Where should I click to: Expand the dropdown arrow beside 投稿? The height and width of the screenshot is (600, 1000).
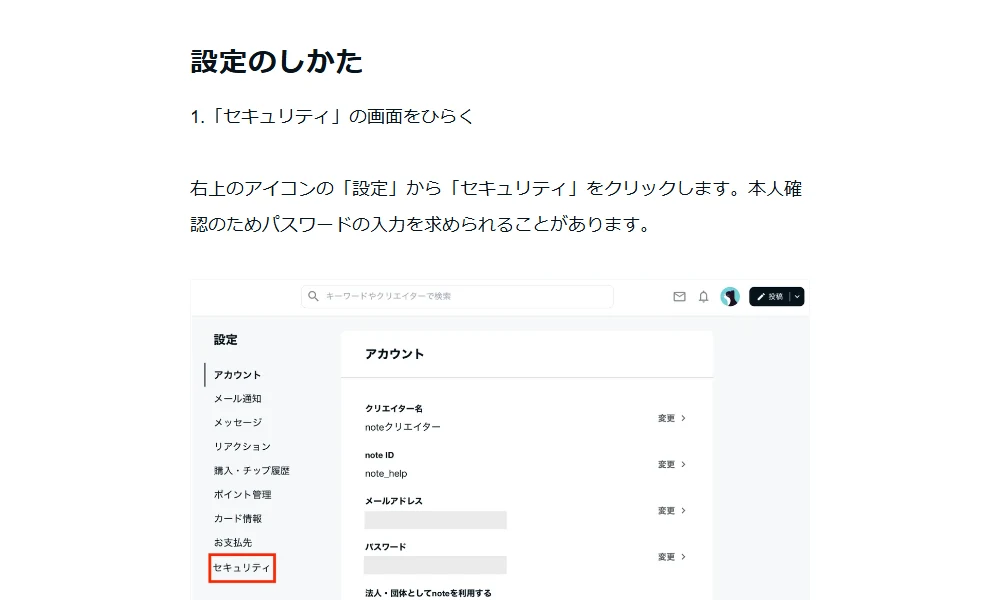[797, 296]
